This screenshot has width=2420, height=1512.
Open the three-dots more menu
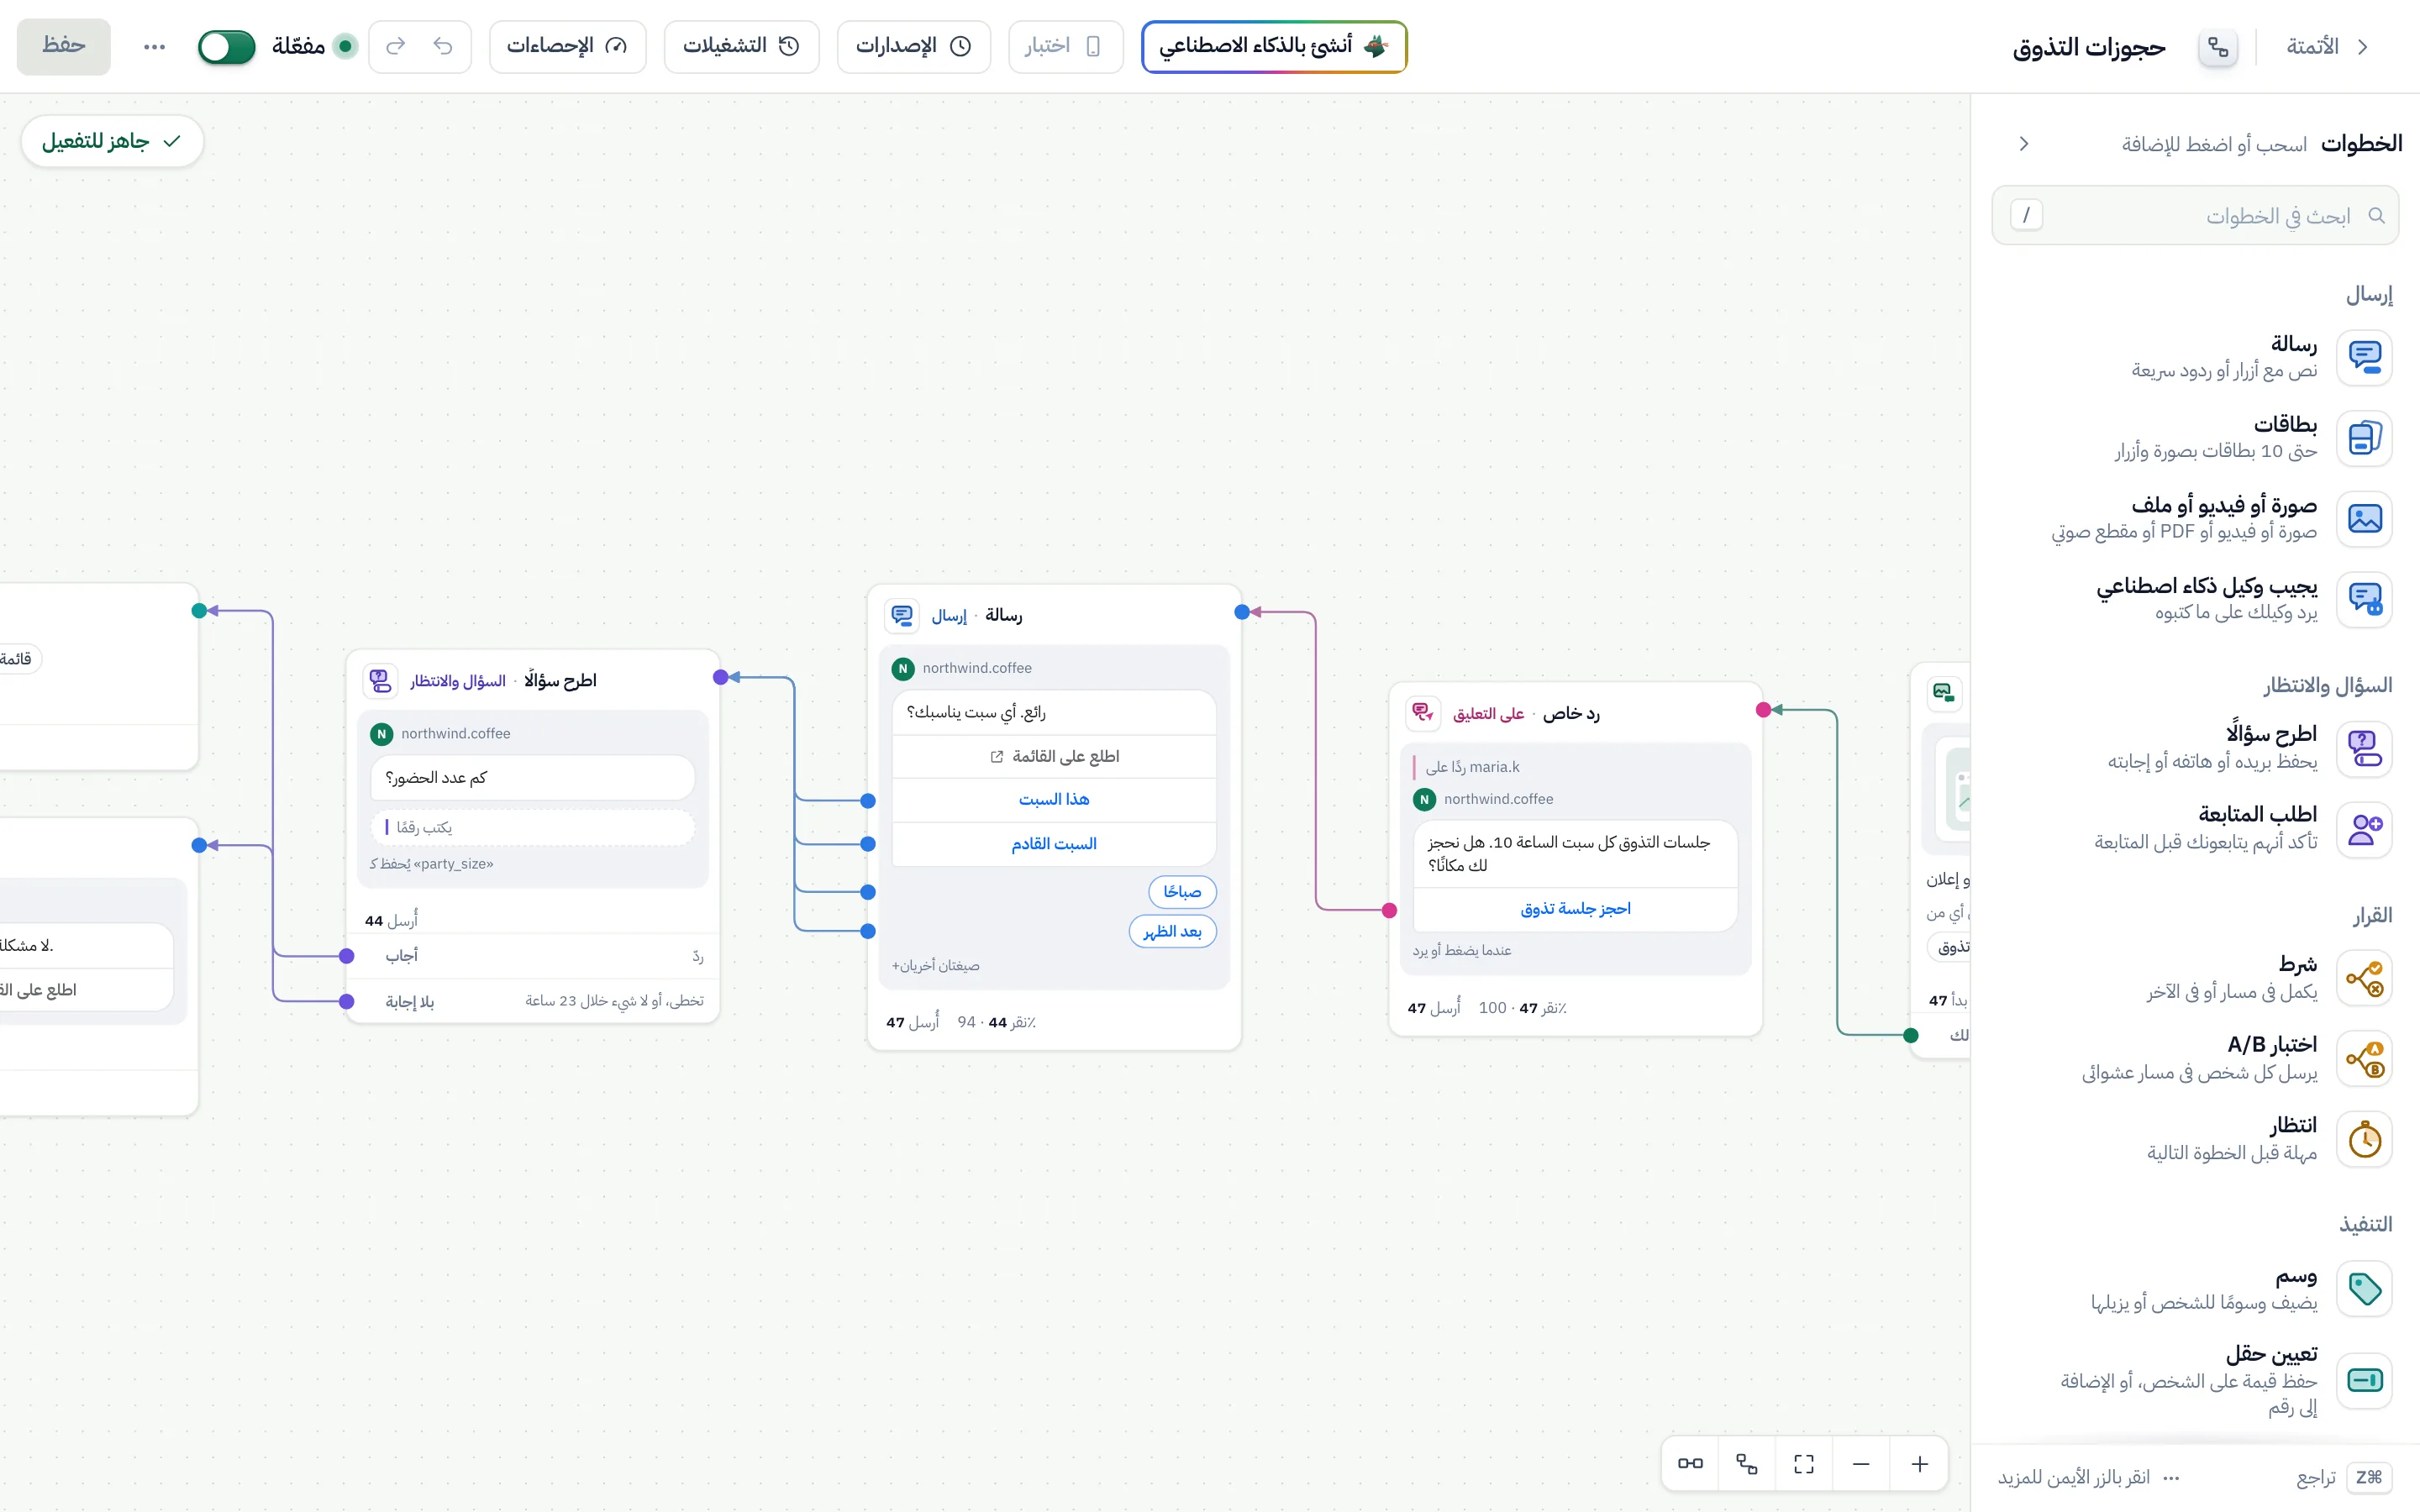[x=154, y=46]
